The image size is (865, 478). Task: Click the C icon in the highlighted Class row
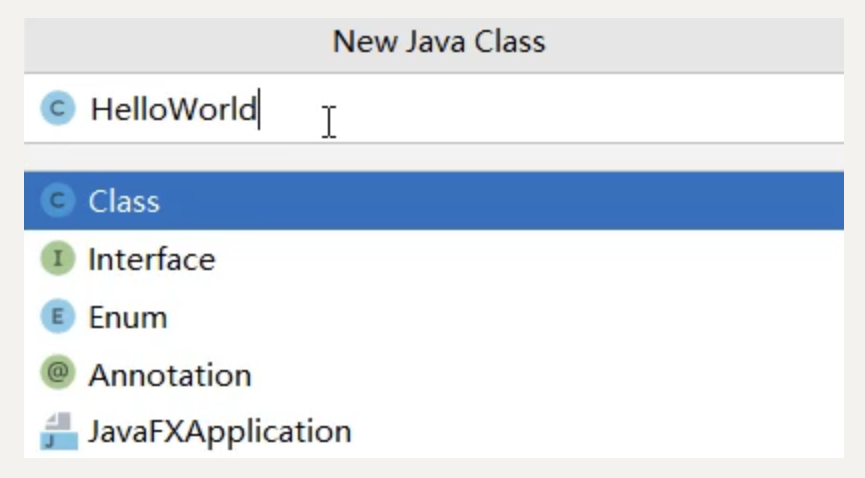coord(58,200)
